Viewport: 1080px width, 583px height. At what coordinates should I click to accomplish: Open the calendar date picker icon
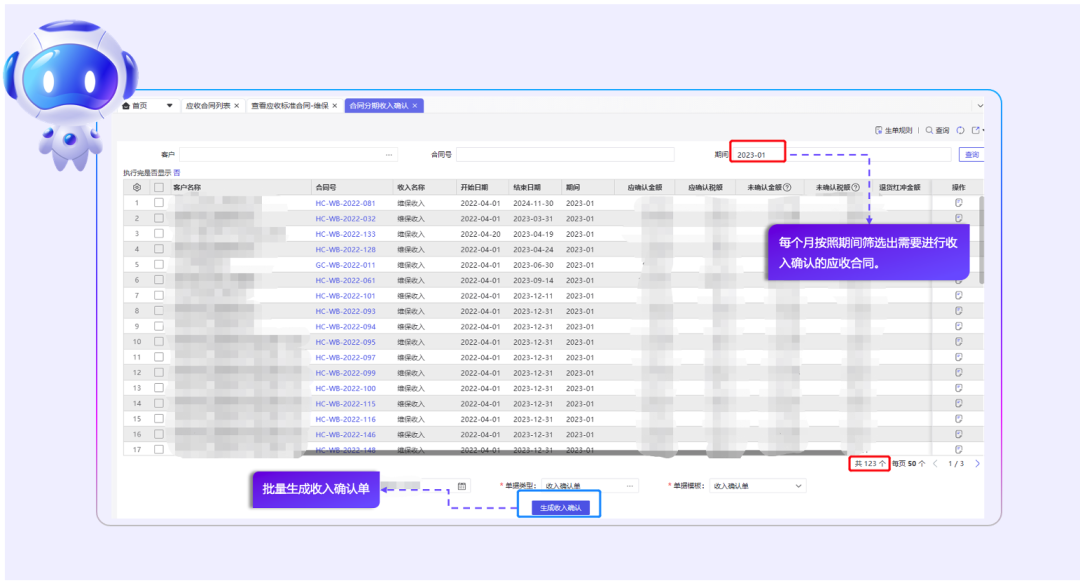[x=462, y=486]
